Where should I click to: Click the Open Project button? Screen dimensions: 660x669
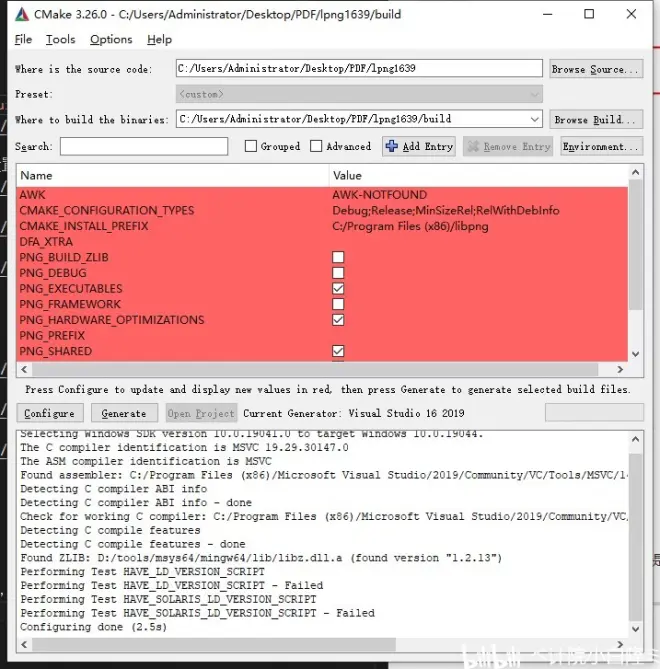coord(201,413)
